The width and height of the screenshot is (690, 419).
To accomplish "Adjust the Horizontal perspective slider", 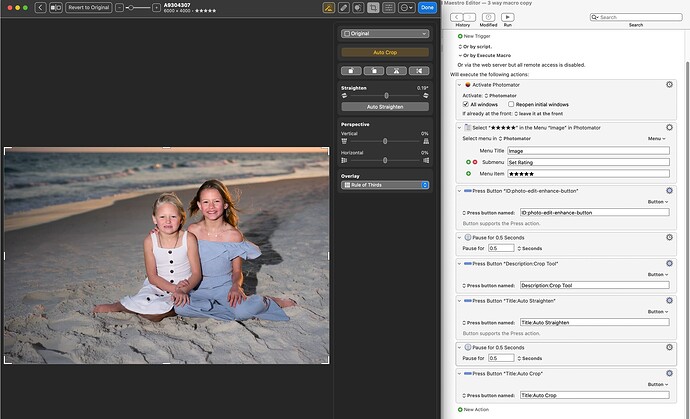I will click(x=385, y=161).
